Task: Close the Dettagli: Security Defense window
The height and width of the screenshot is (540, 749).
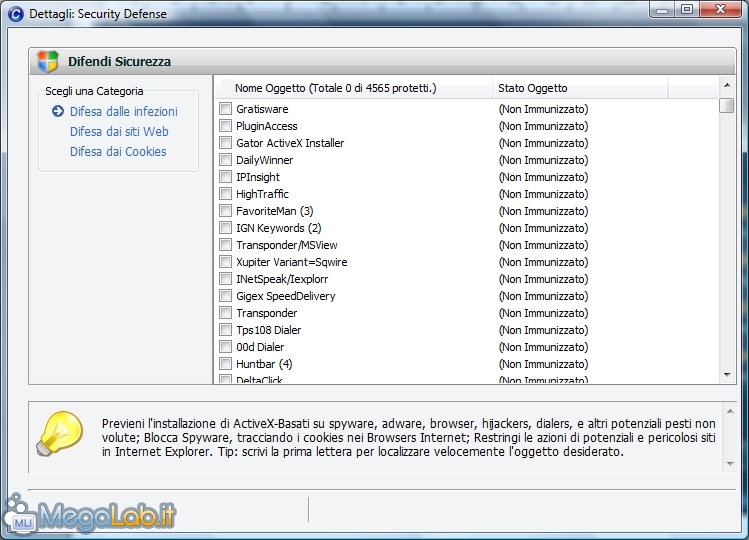Action: pyautogui.click(x=721, y=10)
